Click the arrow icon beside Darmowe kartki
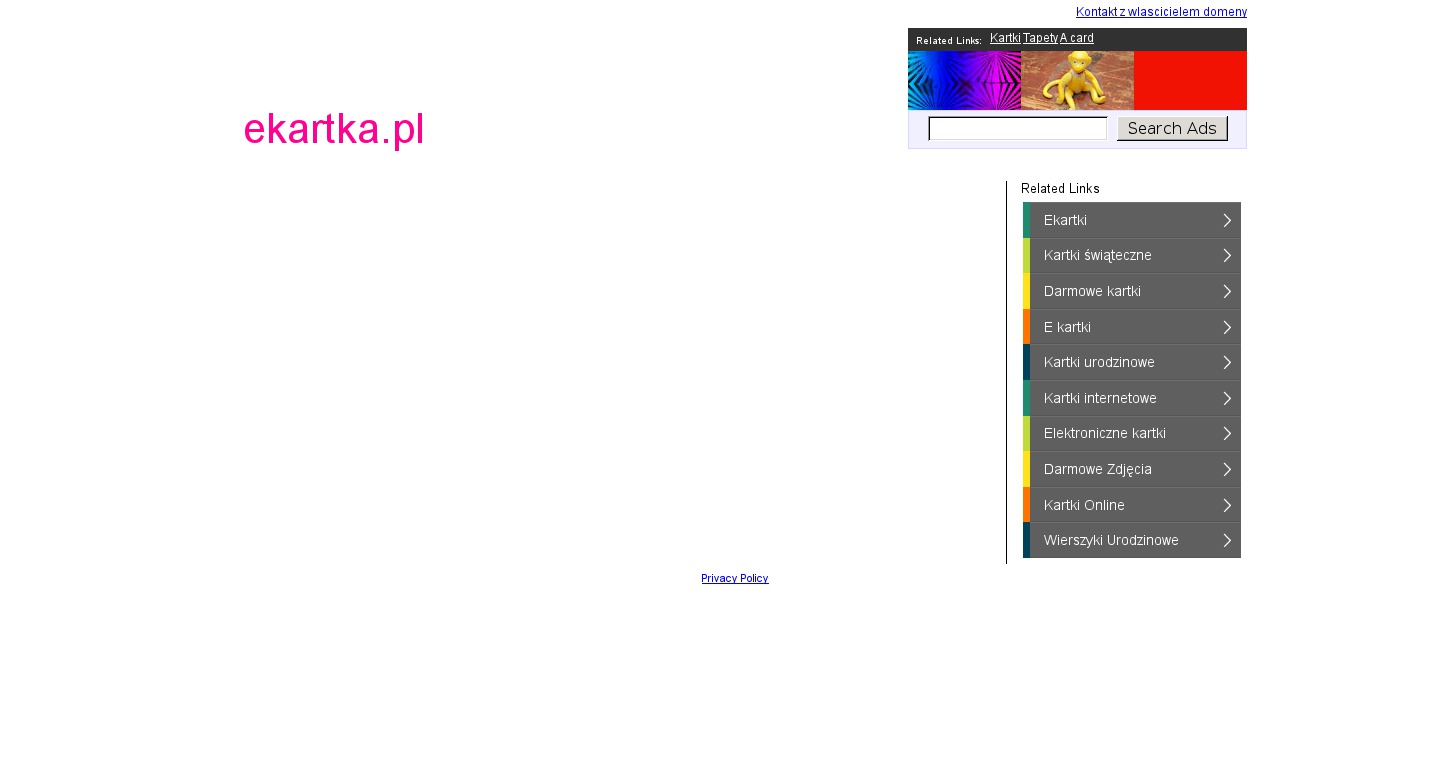The width and height of the screenshot is (1440, 783). [1227, 291]
